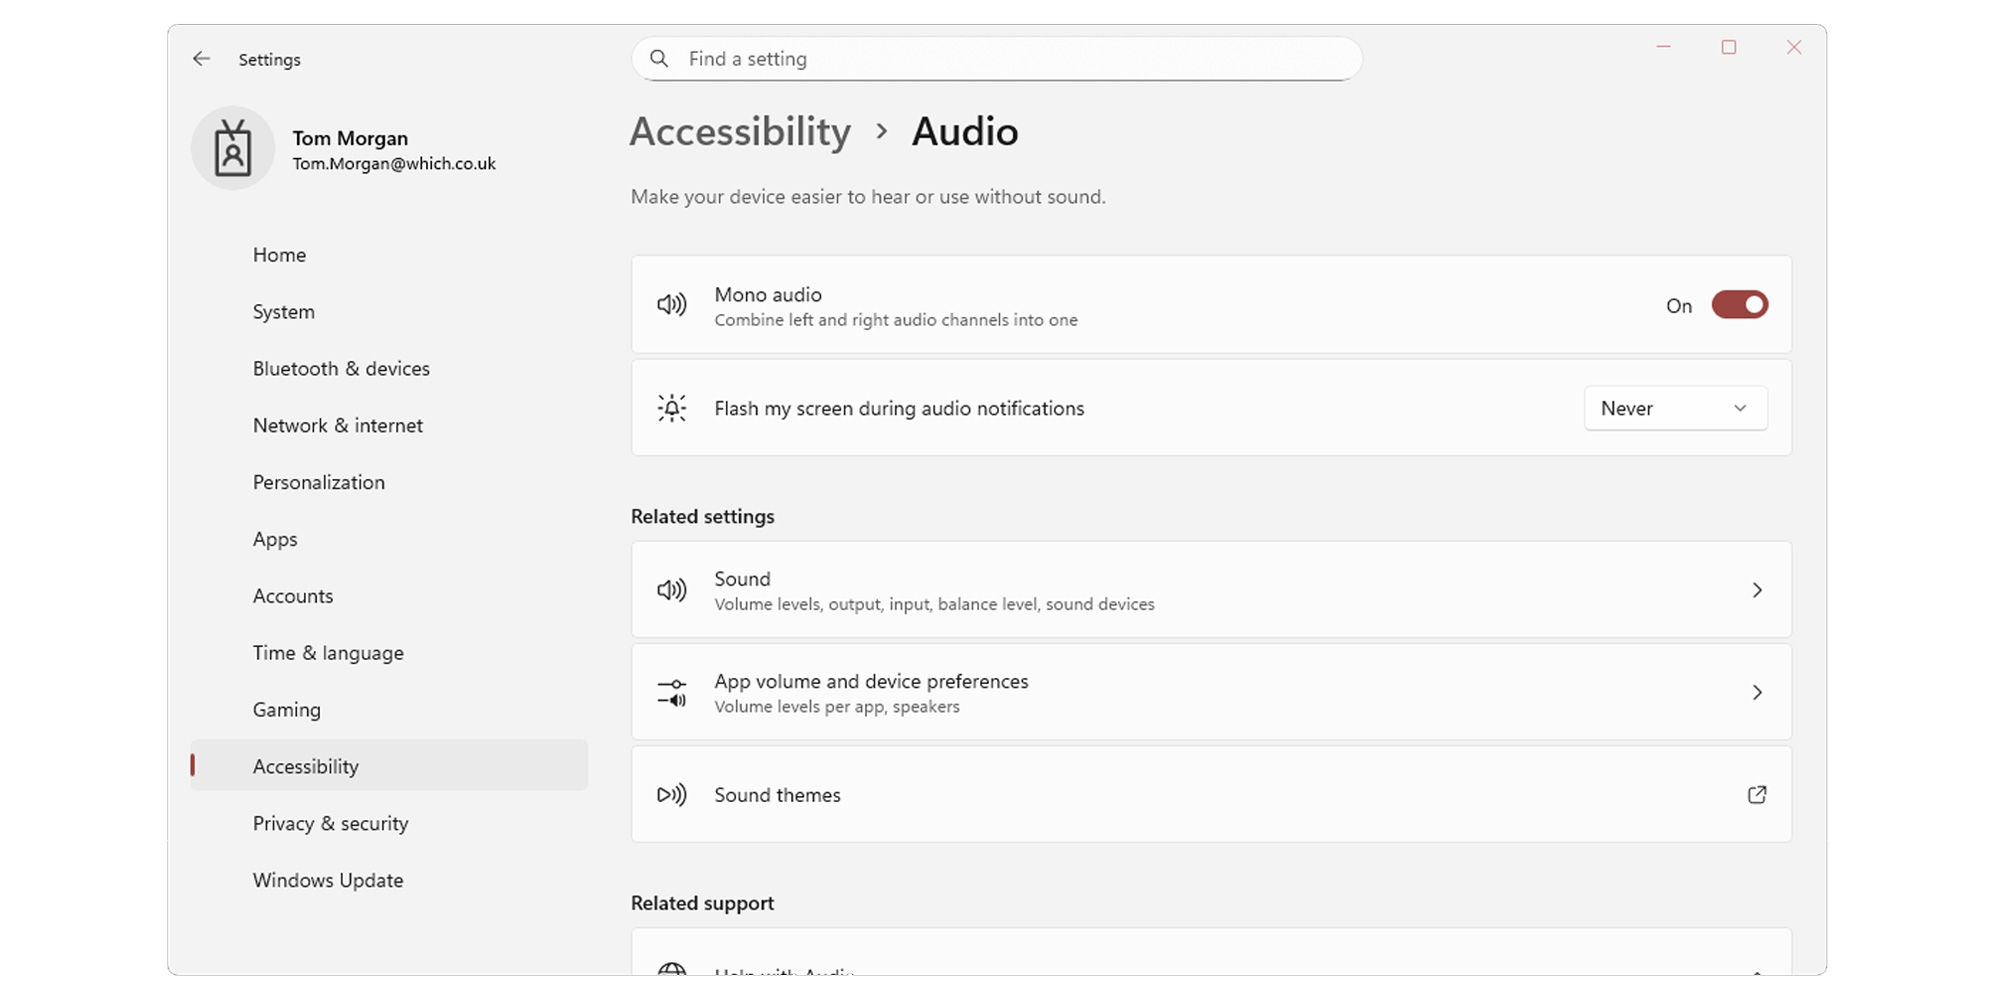Viewport: 2000px width, 1000px height.
Task: Click the flash screen notification bell icon
Action: tap(672, 408)
